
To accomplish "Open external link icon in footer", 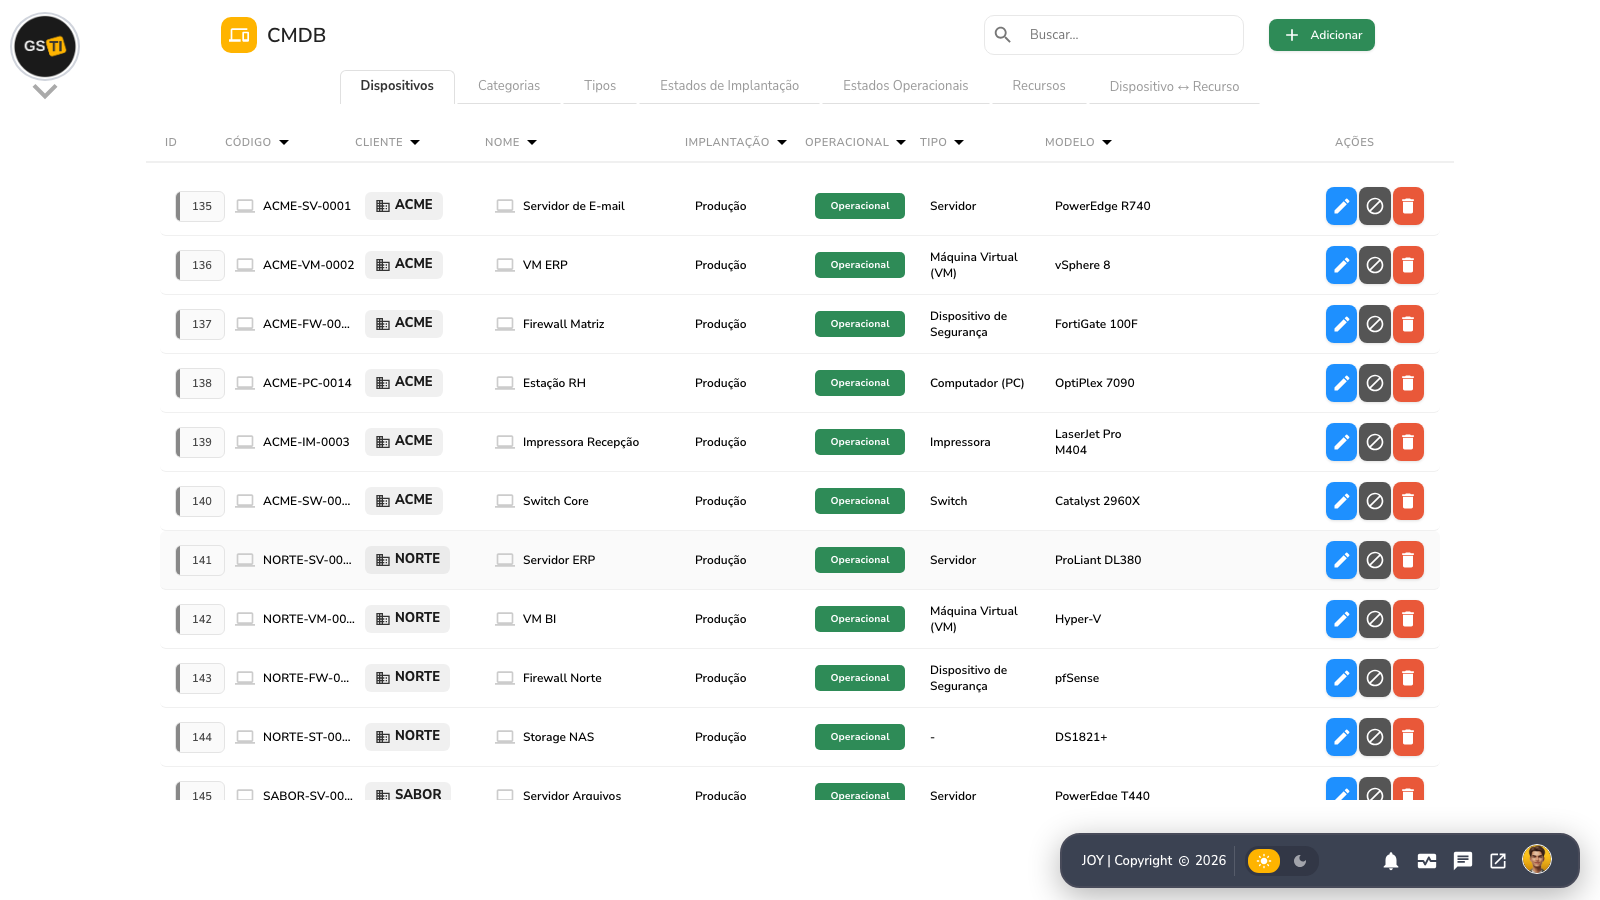I will tap(1498, 861).
